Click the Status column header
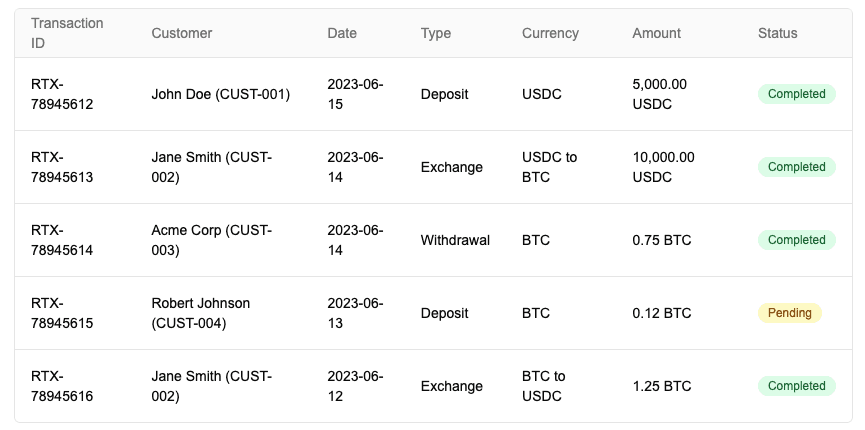 [x=777, y=33]
